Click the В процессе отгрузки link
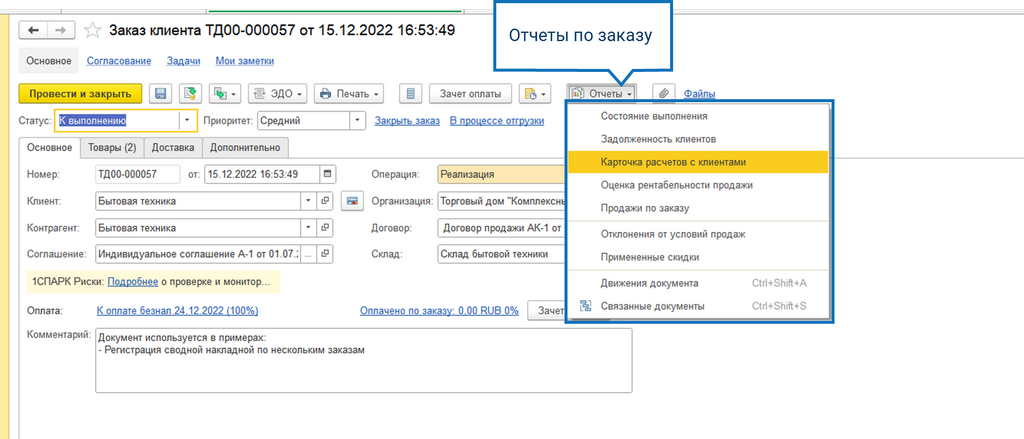The image size is (1024, 439). coord(497,121)
